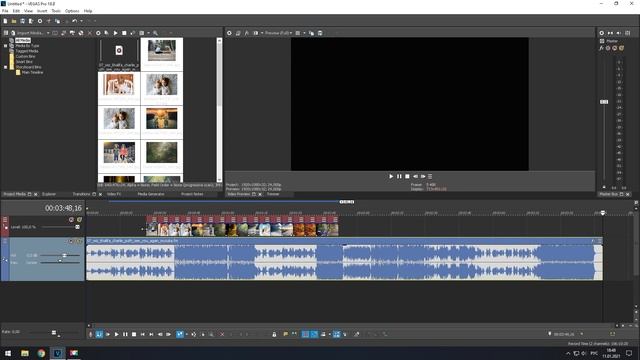Create a new project from main toolbar

click(5, 21)
